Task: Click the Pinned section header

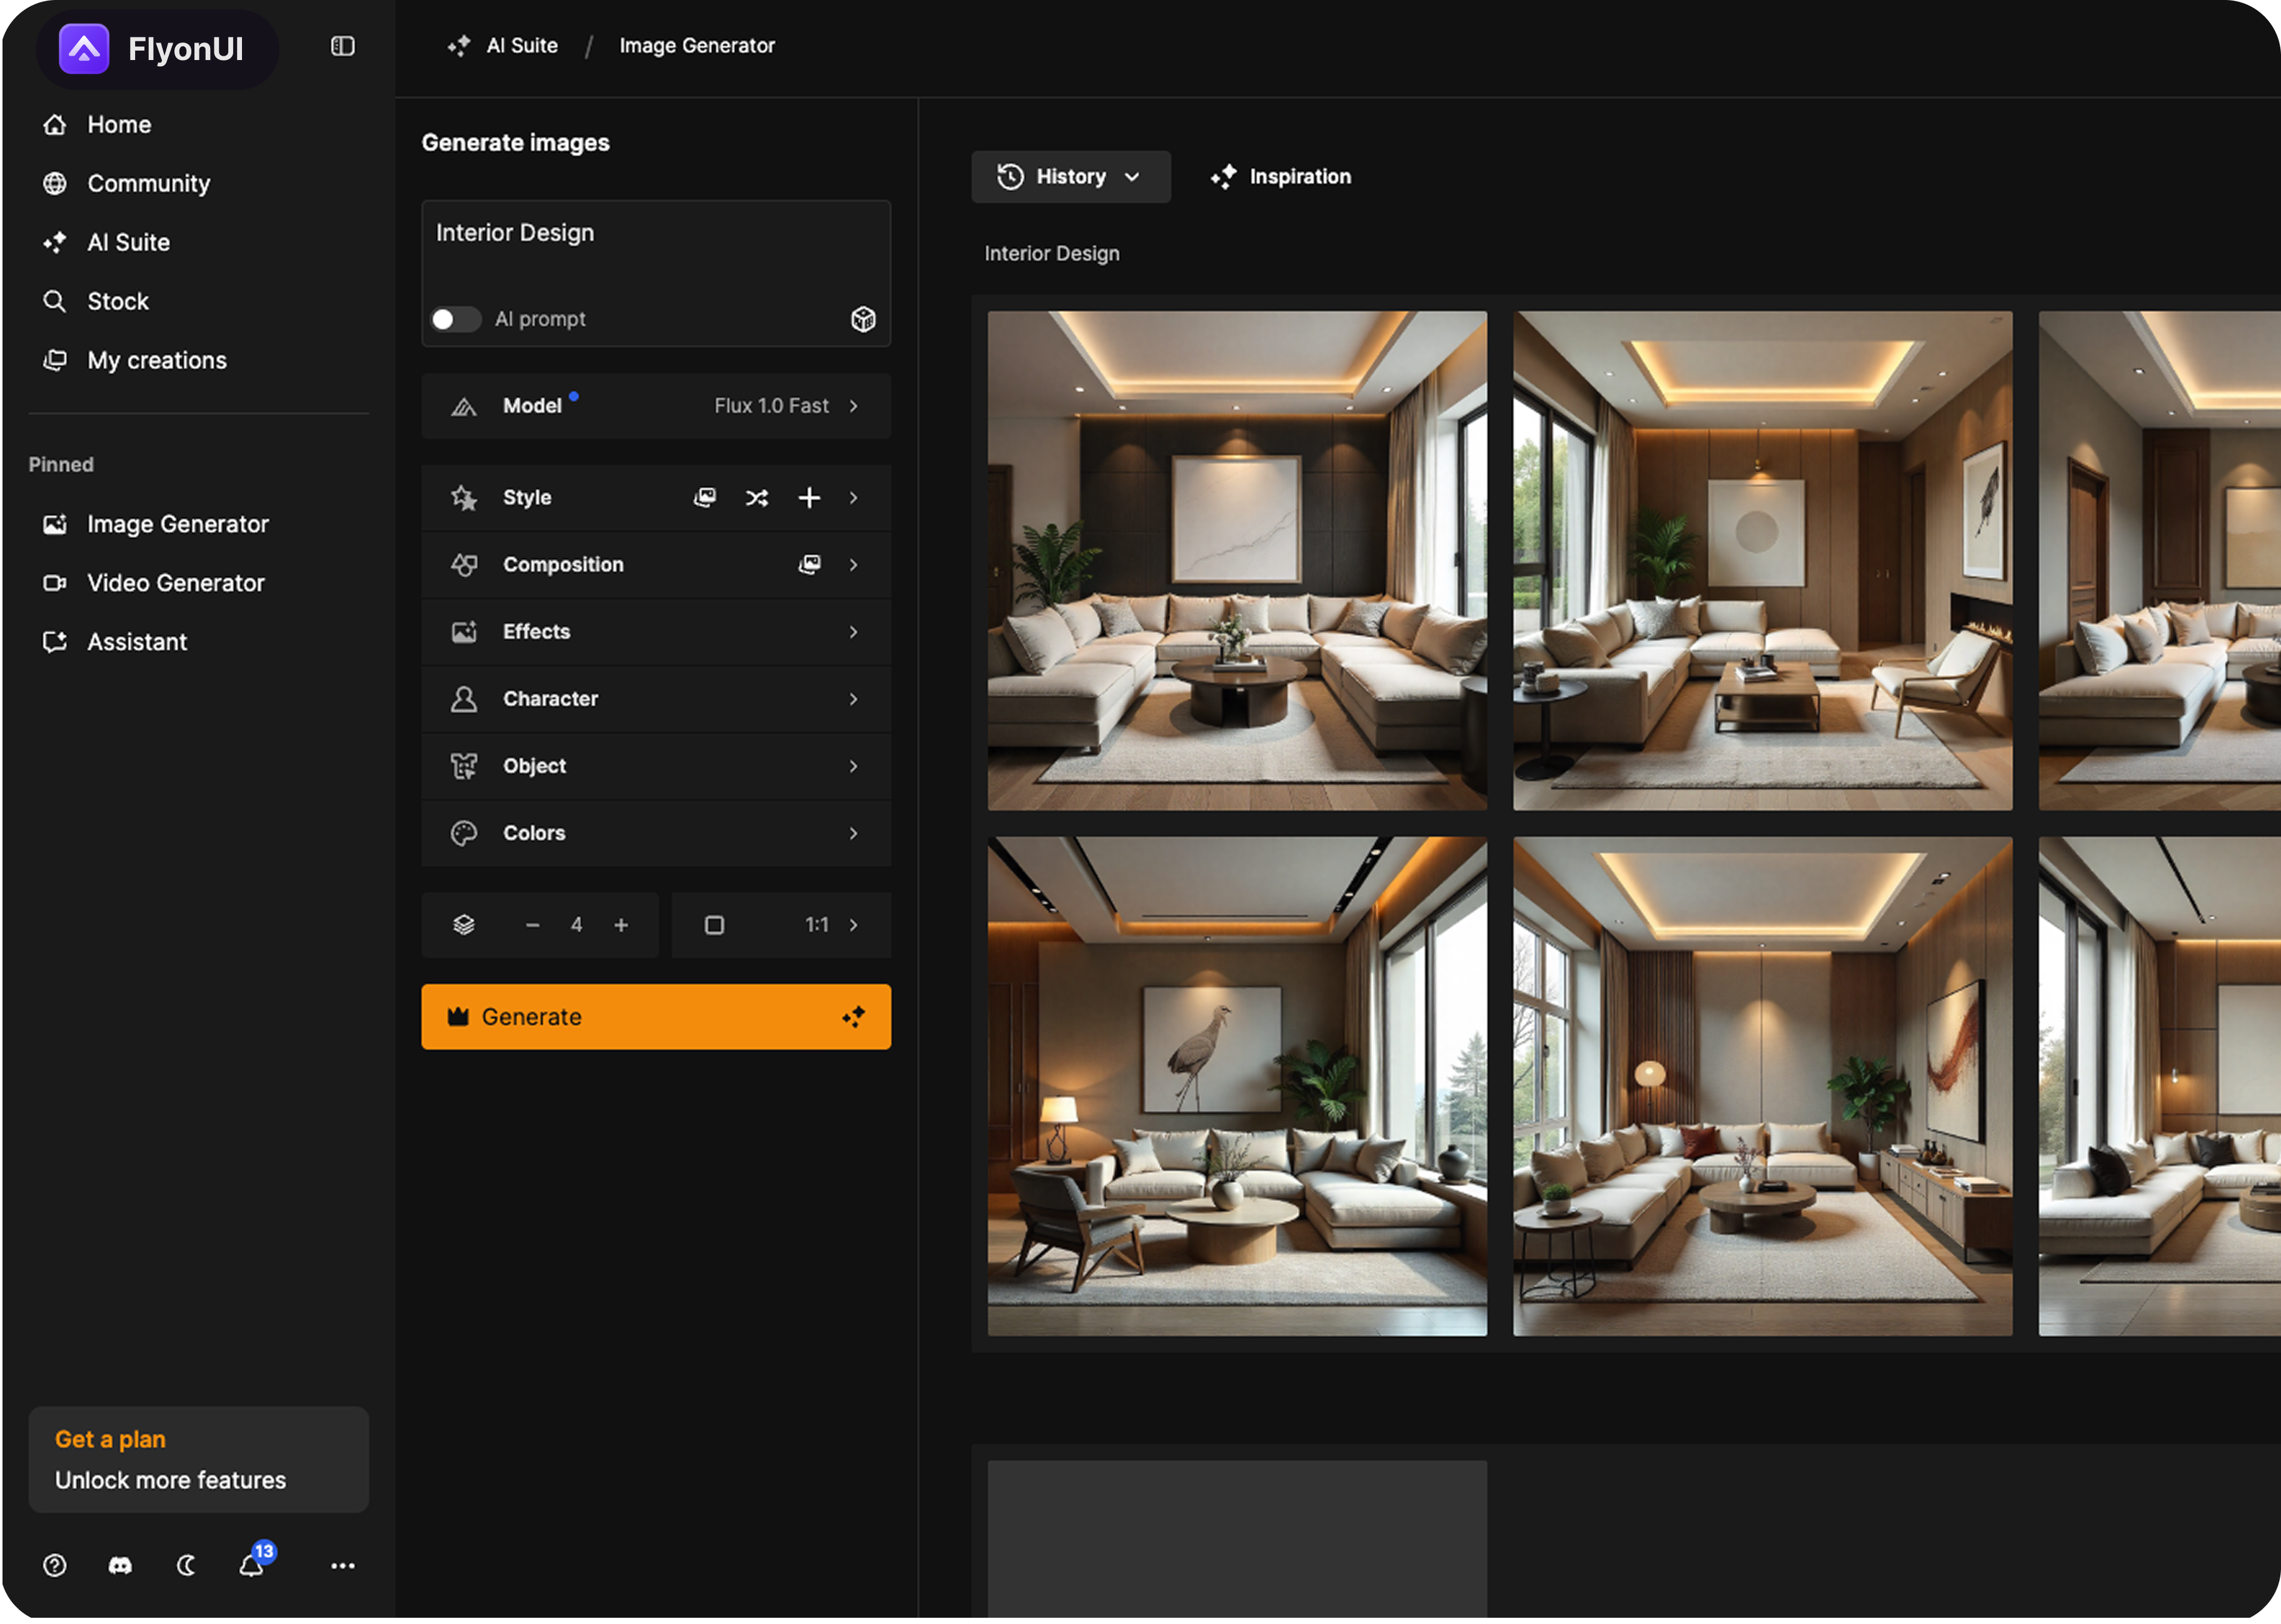Action: point(61,465)
